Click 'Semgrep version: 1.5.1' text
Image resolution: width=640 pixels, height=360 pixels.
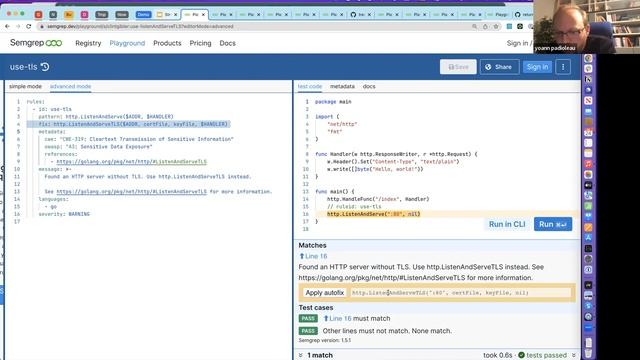point(324,340)
